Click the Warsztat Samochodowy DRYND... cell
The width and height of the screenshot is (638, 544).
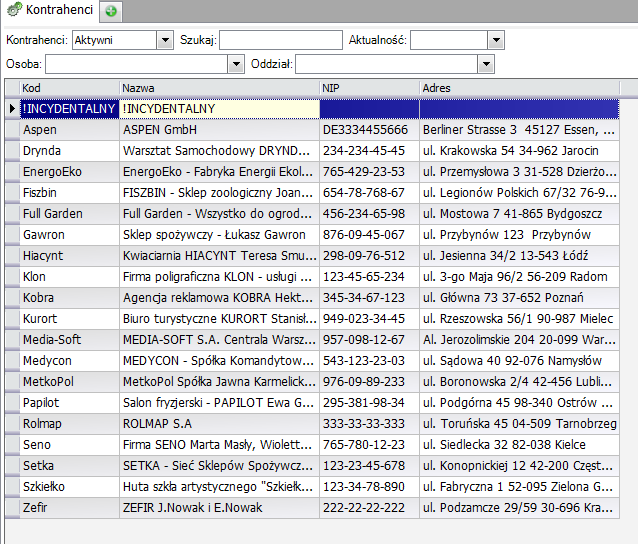tap(219, 151)
